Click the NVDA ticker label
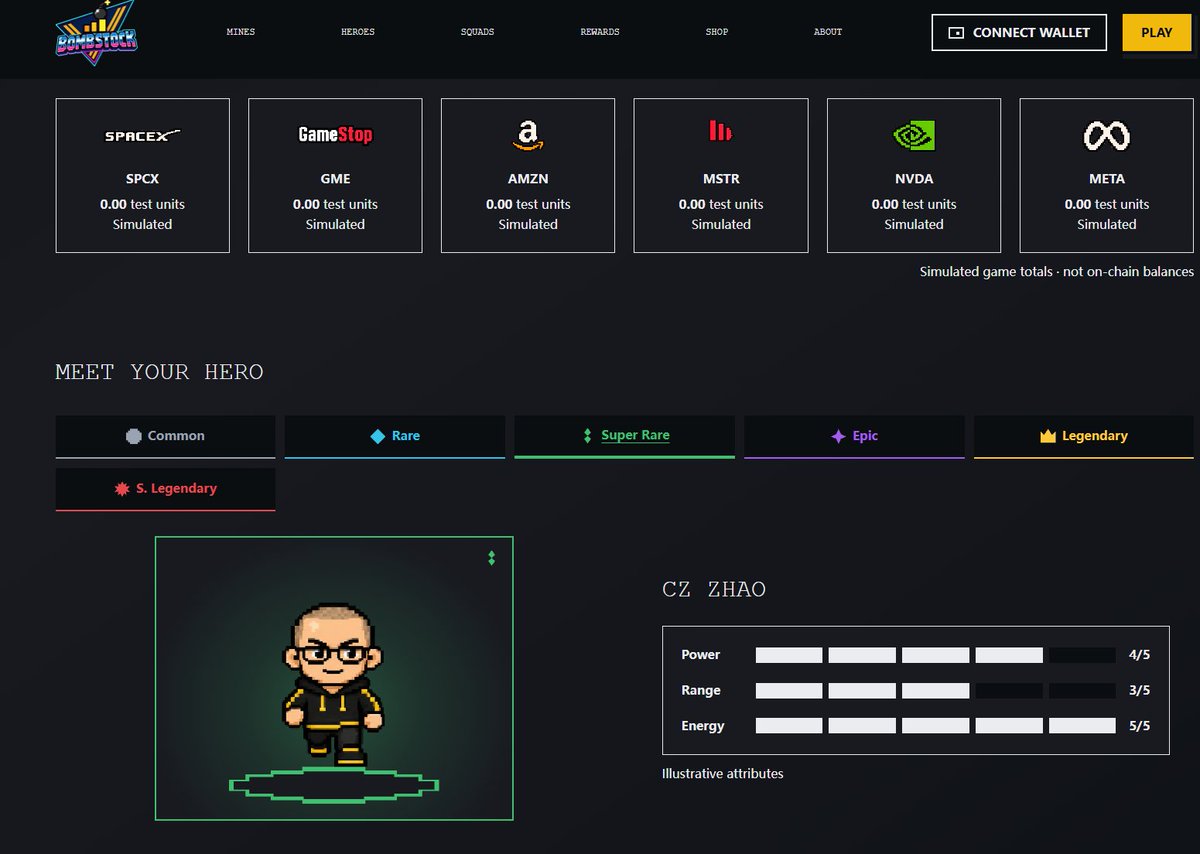This screenshot has width=1200, height=854. point(914,179)
